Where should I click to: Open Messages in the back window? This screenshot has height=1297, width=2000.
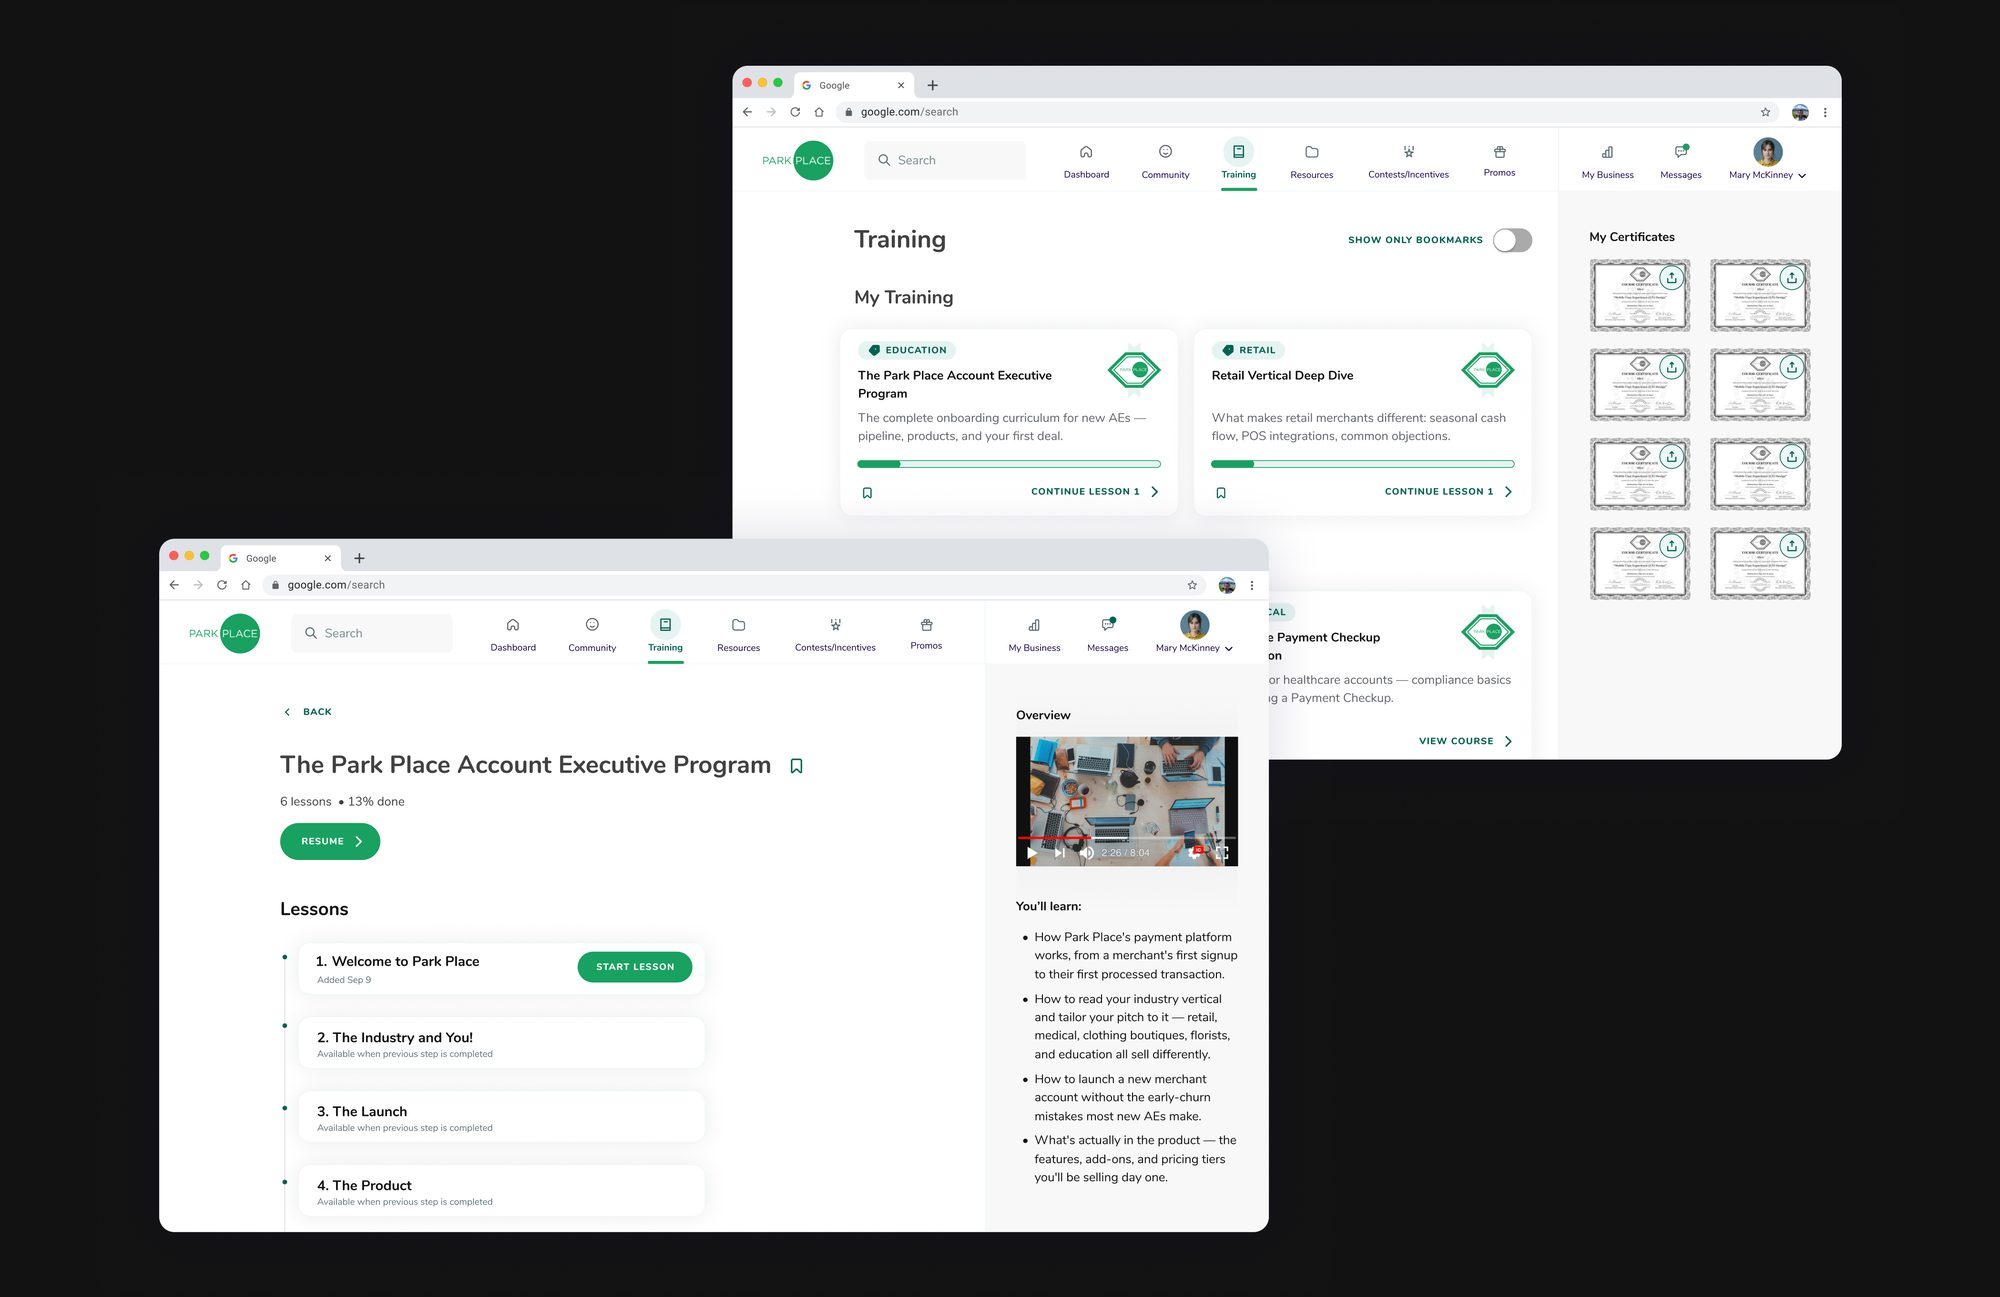pos(1680,161)
